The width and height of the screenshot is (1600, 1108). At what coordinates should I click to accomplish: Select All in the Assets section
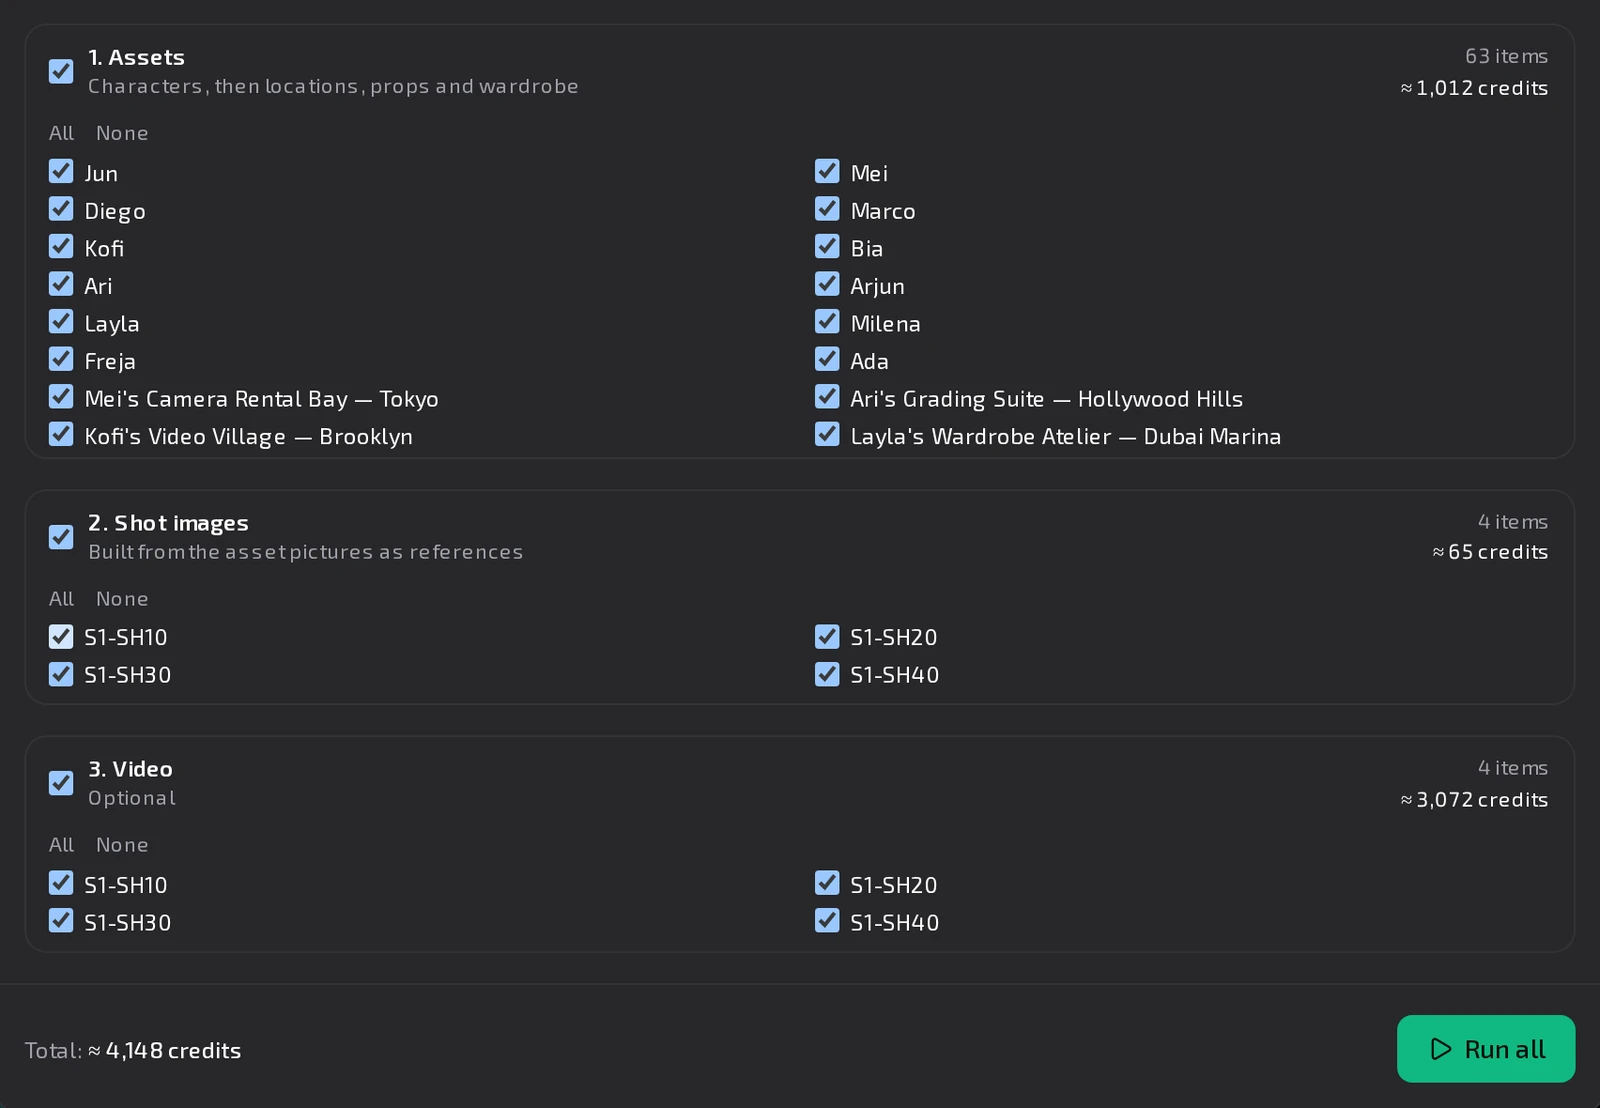click(x=61, y=133)
